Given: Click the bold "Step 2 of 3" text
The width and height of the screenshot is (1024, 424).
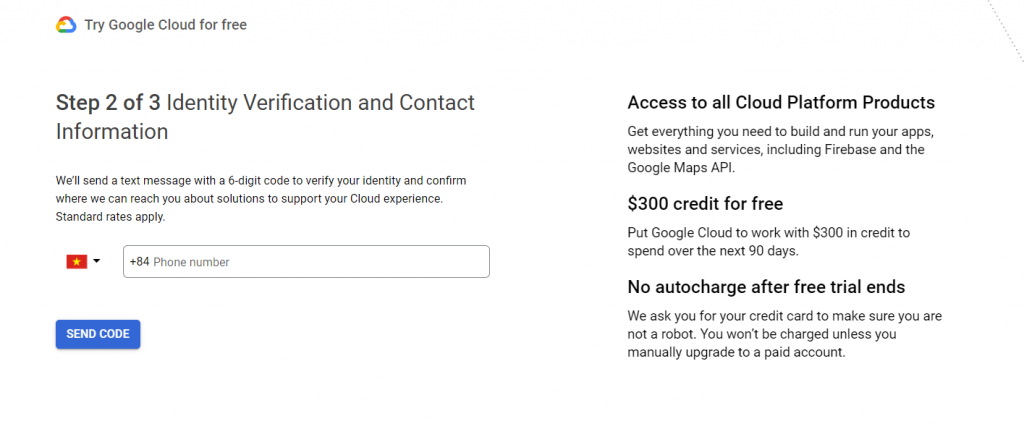Looking at the screenshot, I should click(x=108, y=102).
